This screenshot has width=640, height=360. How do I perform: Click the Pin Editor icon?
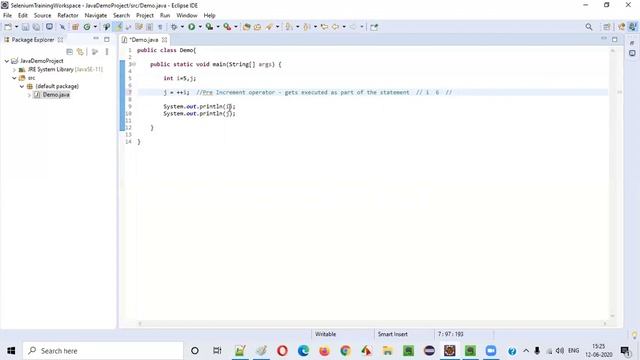pos(374,27)
